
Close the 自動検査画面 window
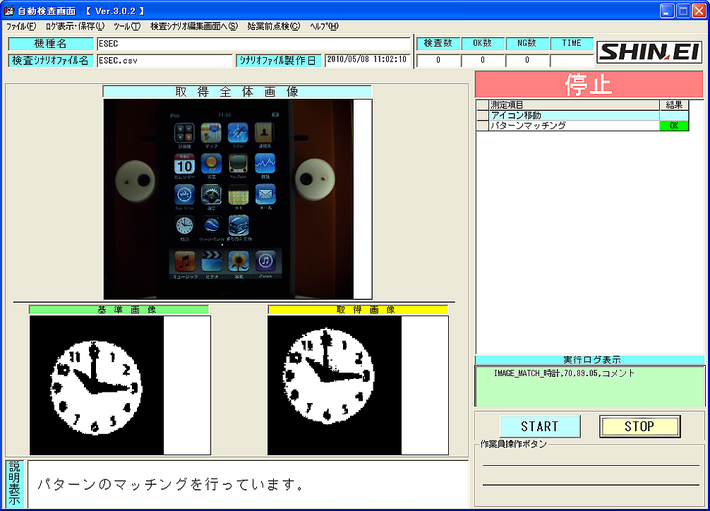(699, 10)
